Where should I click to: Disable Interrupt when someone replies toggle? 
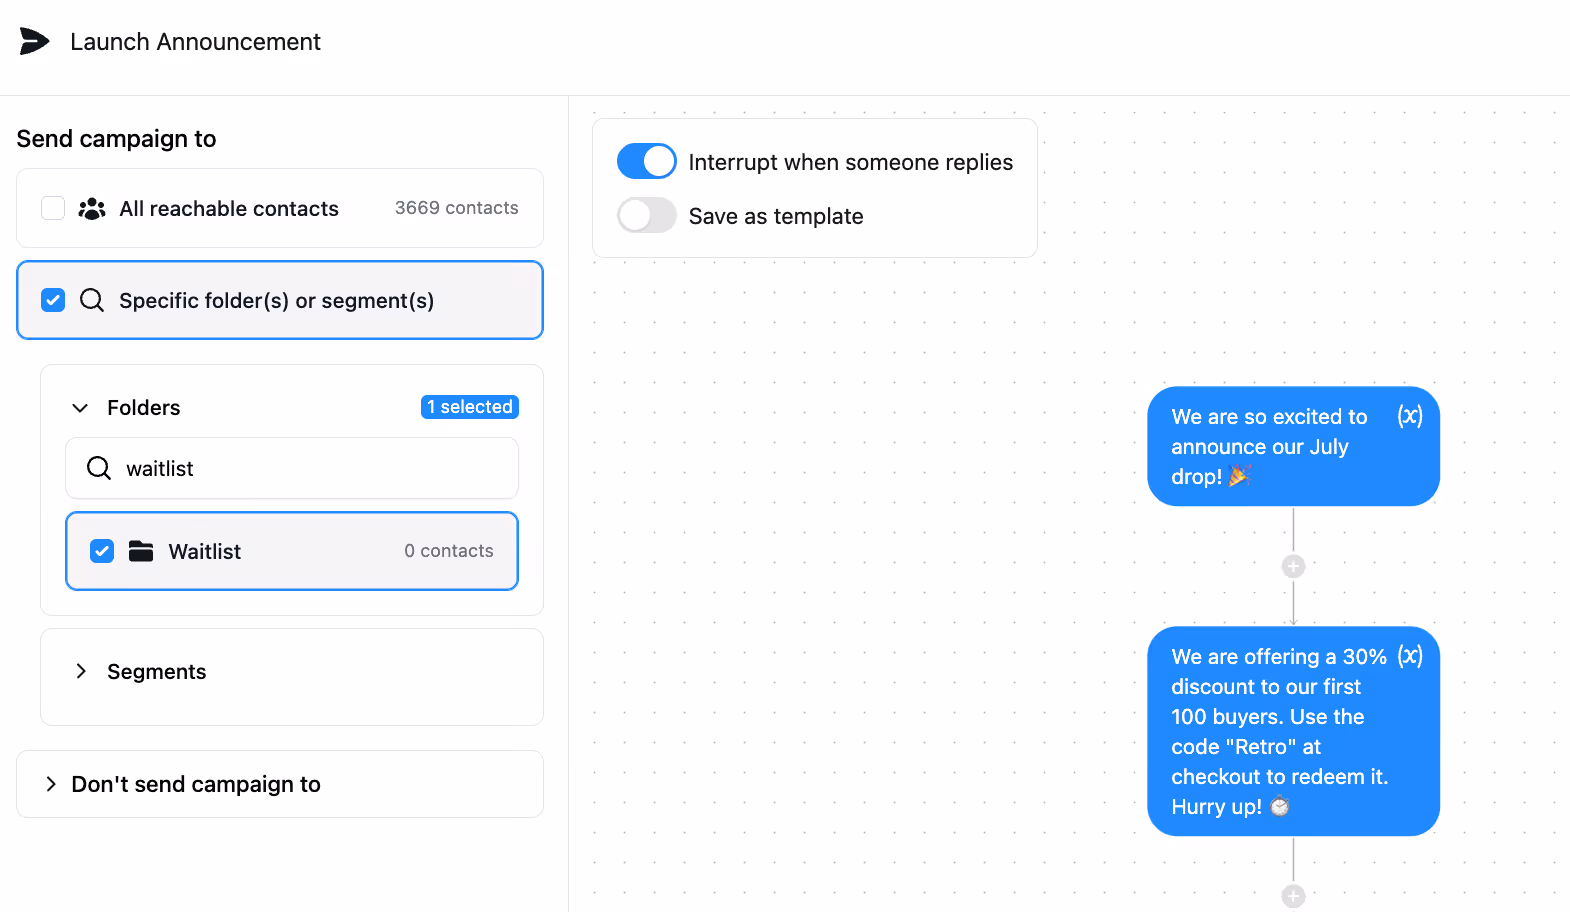tap(646, 161)
